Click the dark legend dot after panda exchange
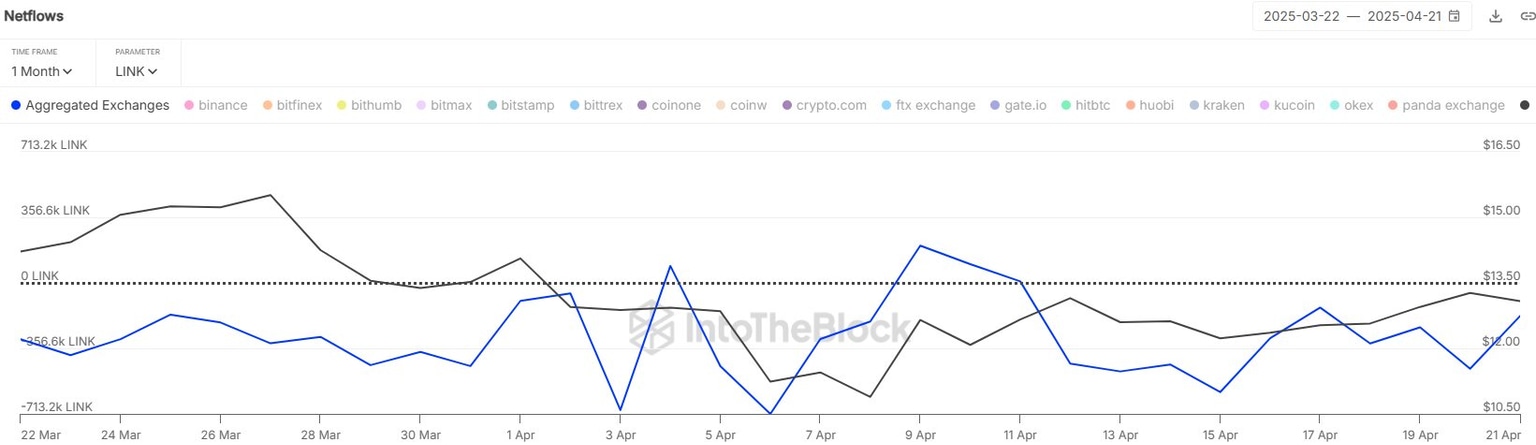The image size is (1536, 445). 1525,105
